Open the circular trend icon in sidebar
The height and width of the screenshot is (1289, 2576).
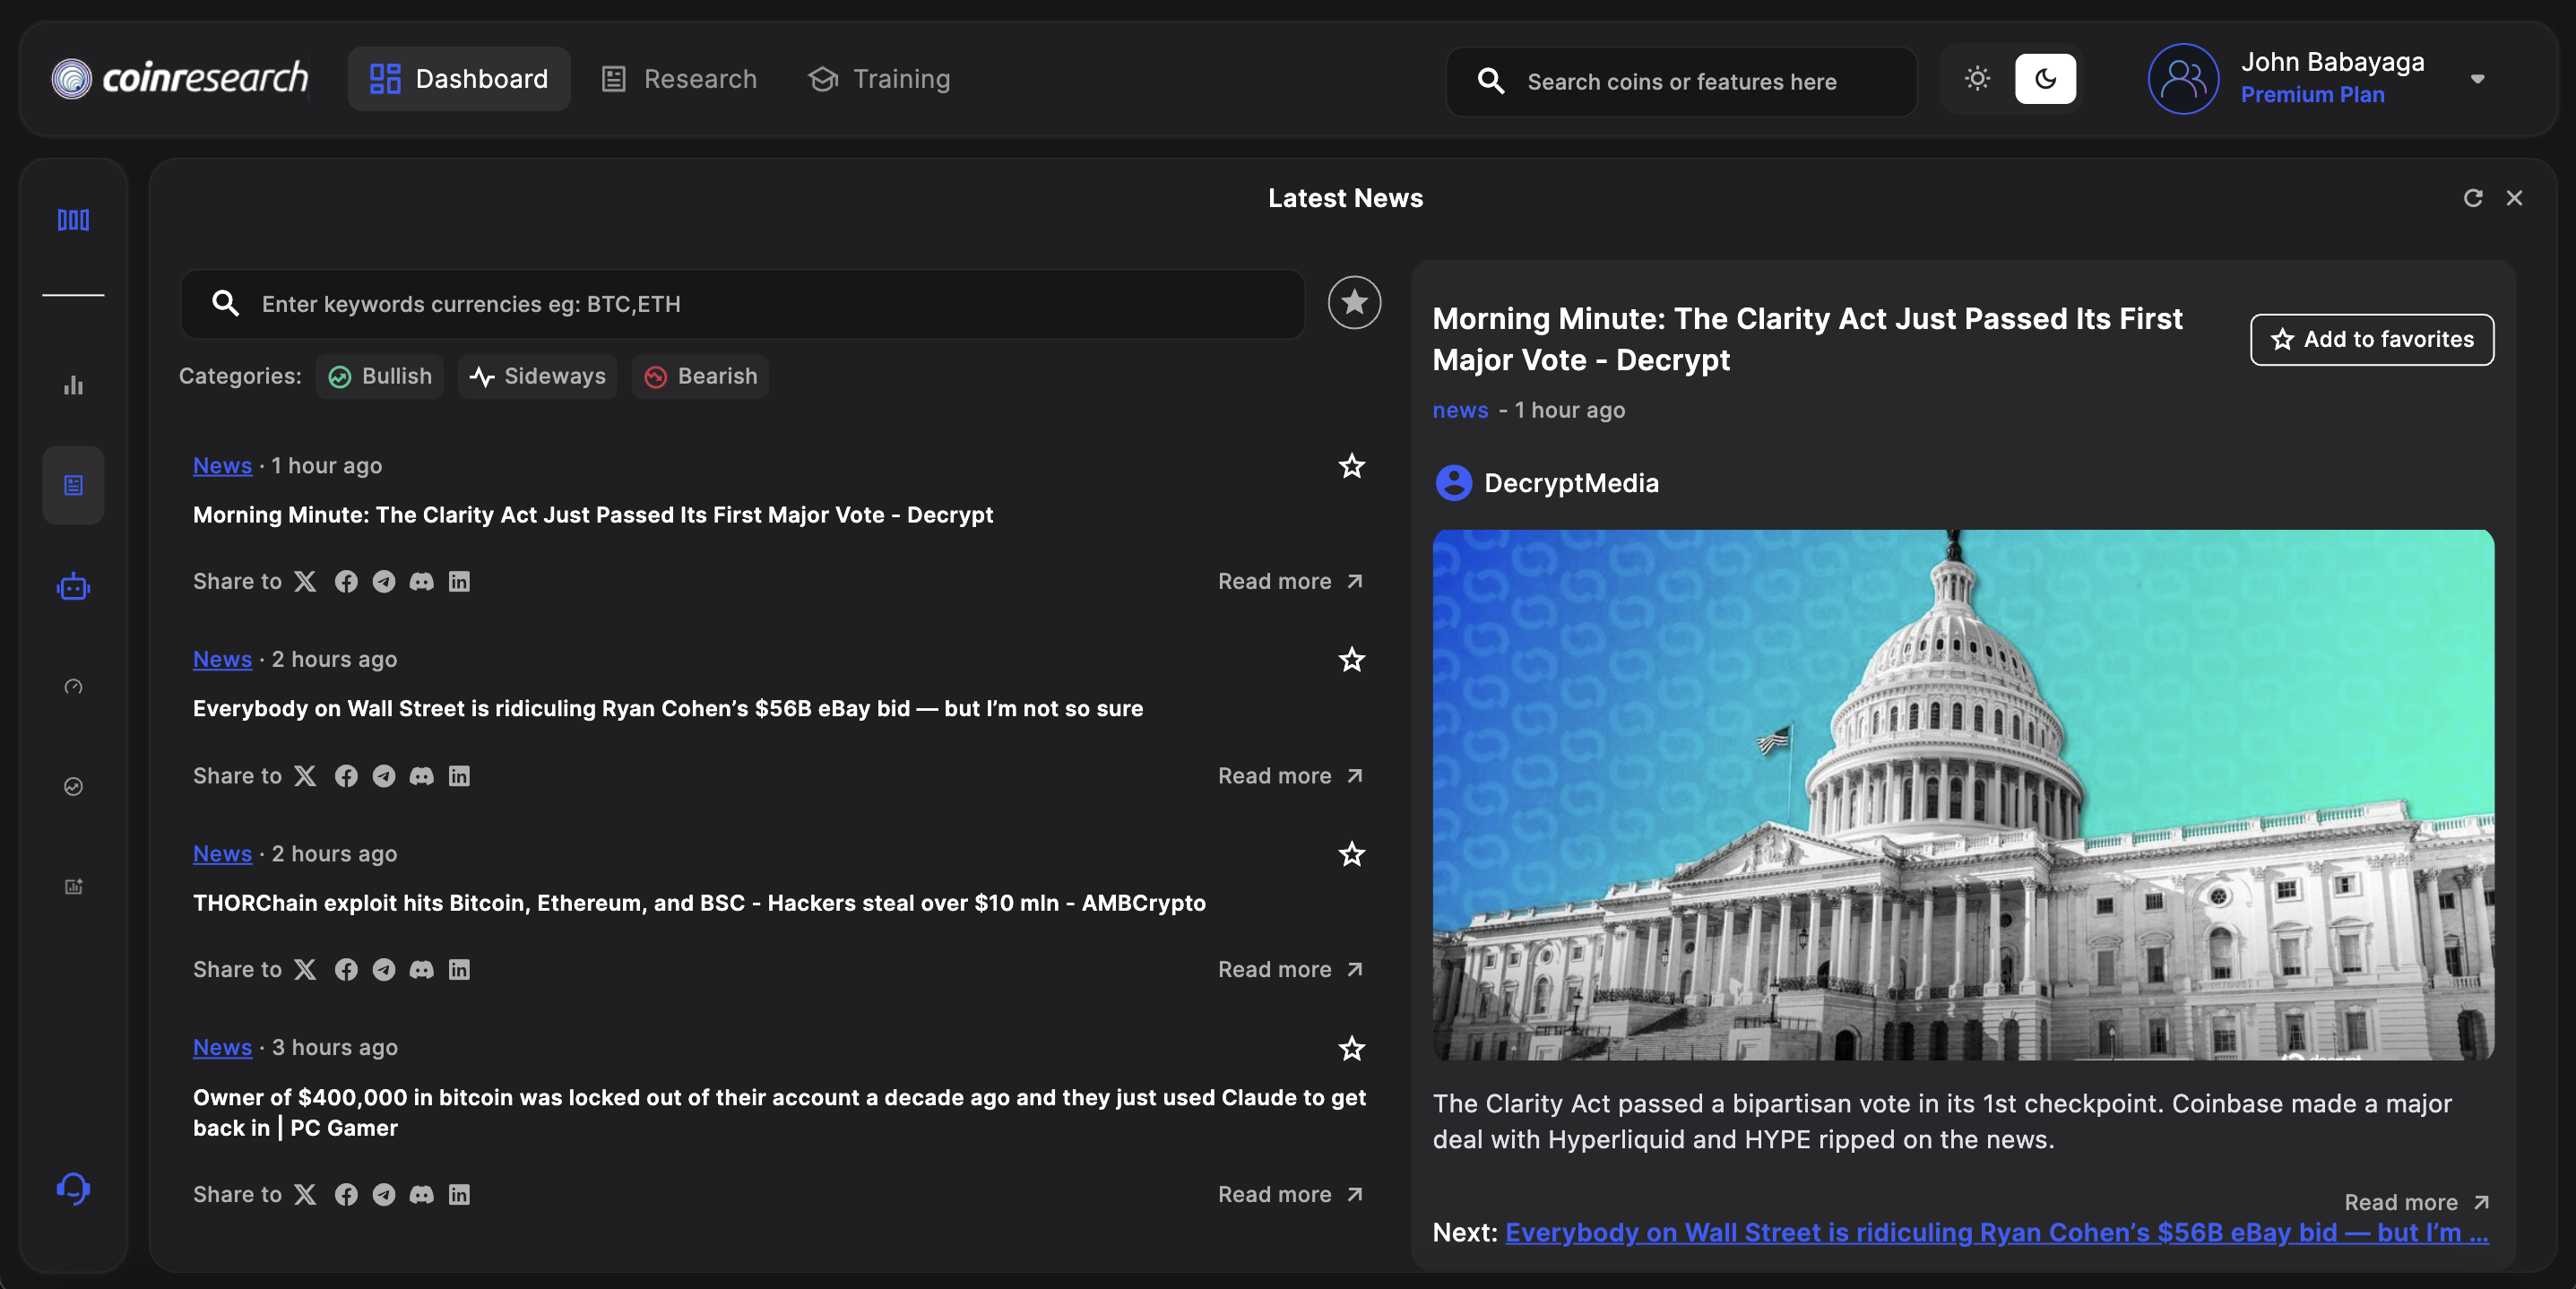(x=73, y=786)
